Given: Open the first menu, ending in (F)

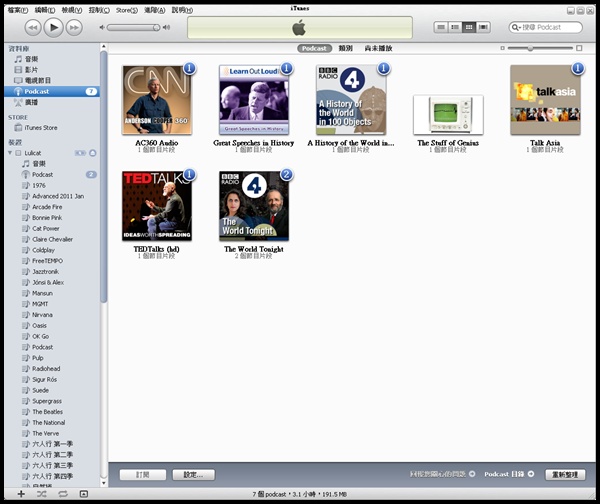Looking at the screenshot, I should point(18,10).
